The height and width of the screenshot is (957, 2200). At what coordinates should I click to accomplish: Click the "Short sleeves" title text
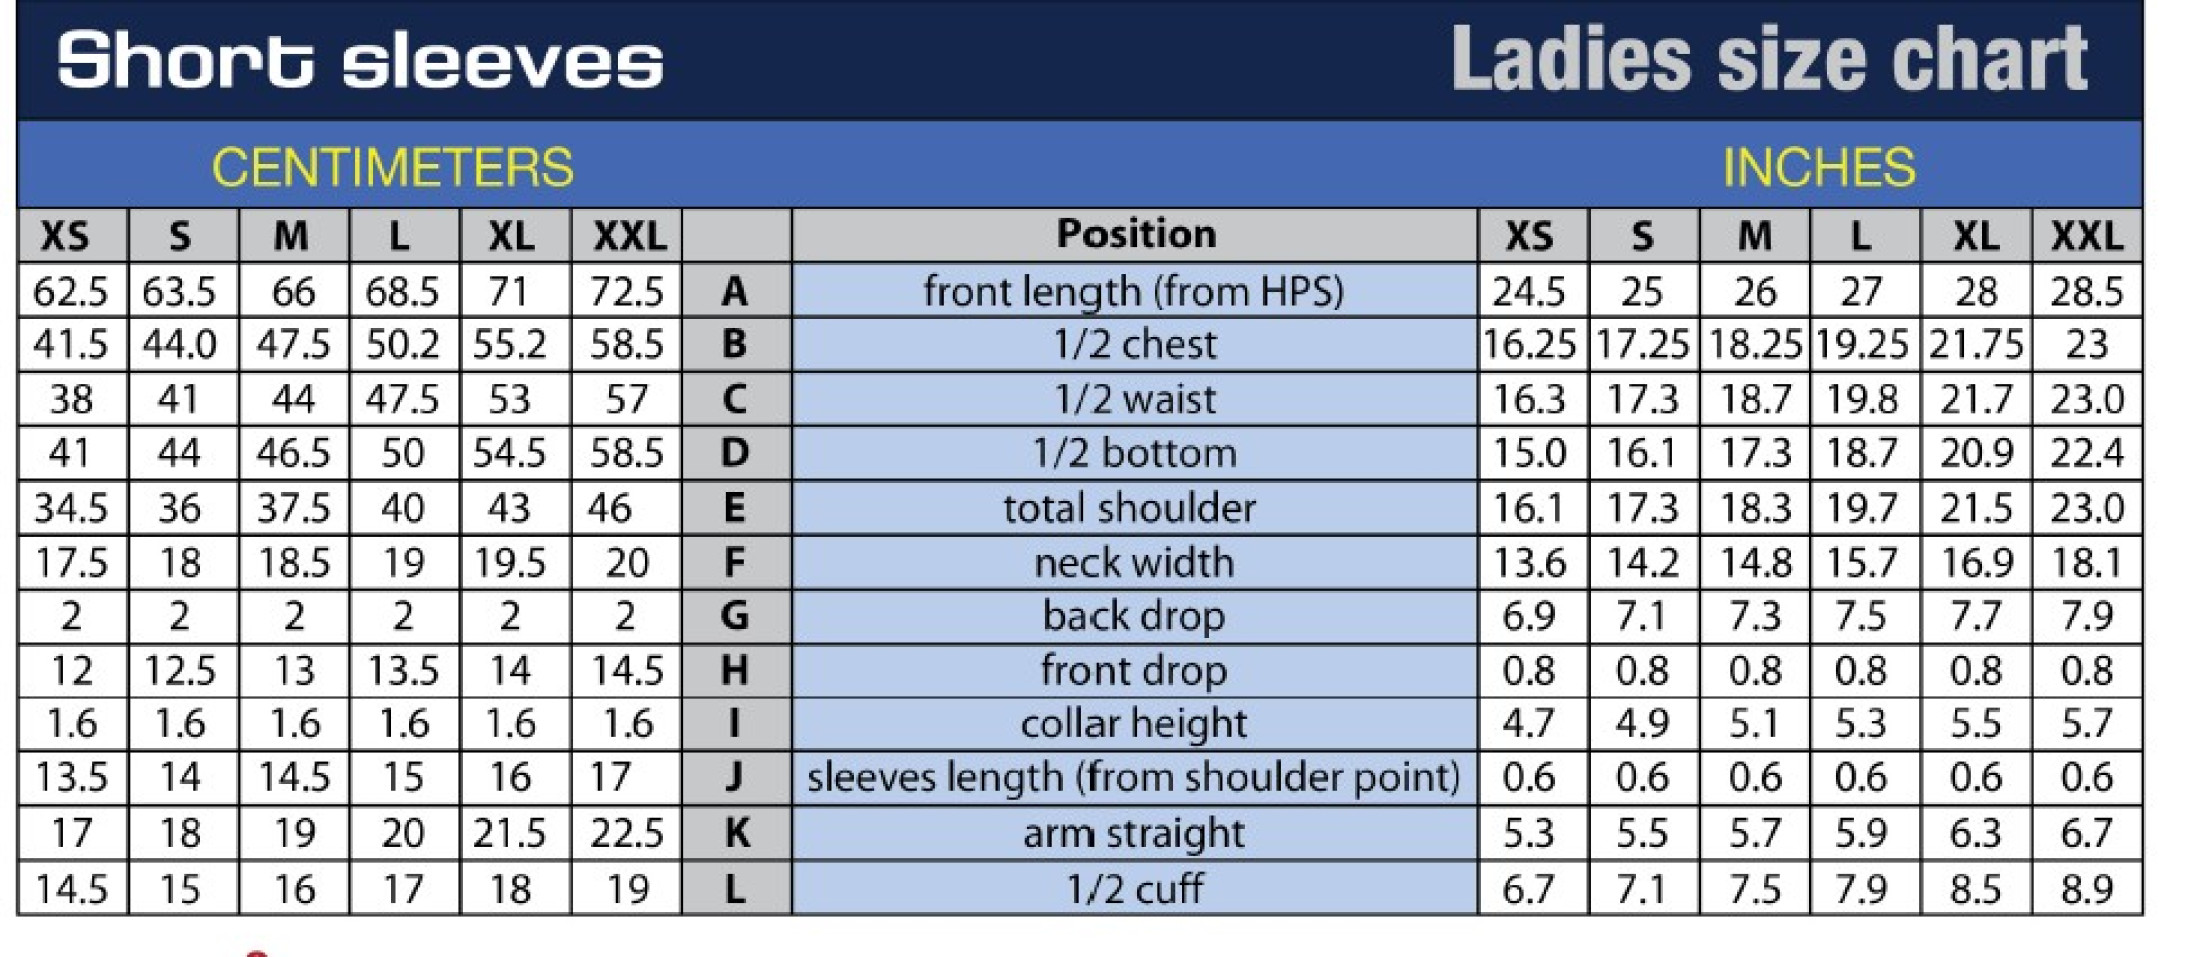click(360, 61)
